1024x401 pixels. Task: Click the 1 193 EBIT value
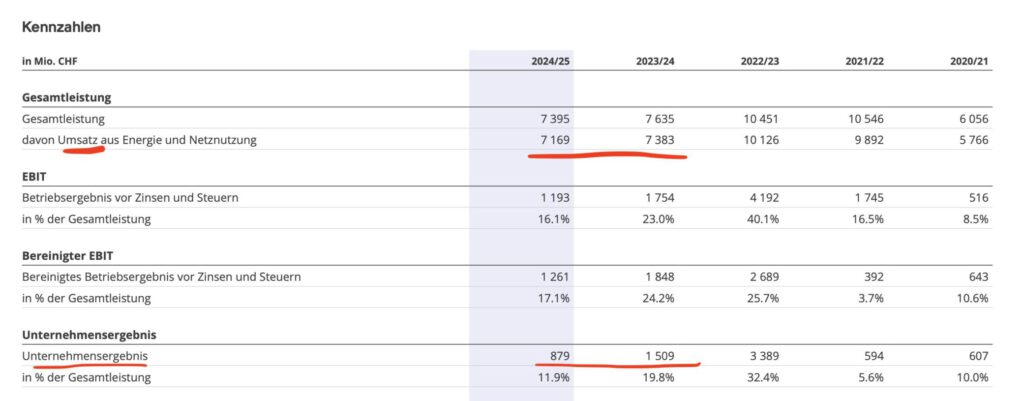553,197
